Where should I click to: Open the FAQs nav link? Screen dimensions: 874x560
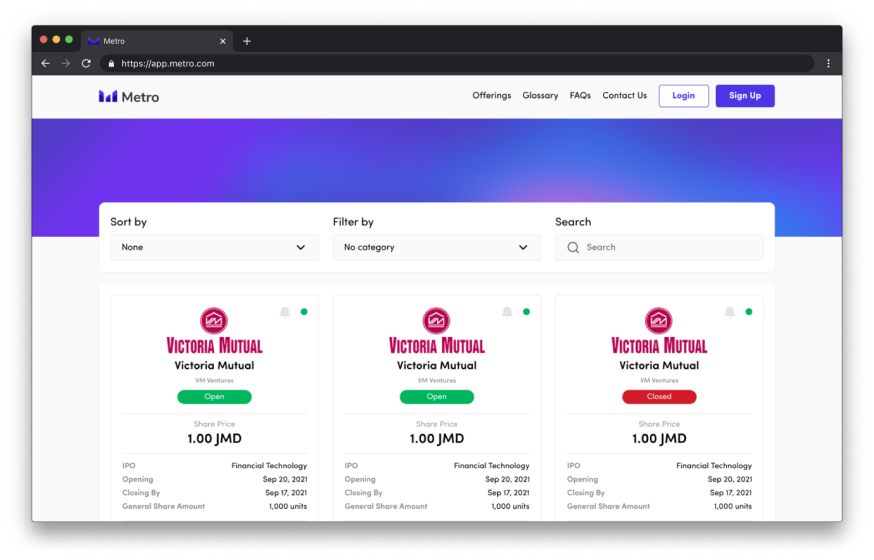point(580,96)
